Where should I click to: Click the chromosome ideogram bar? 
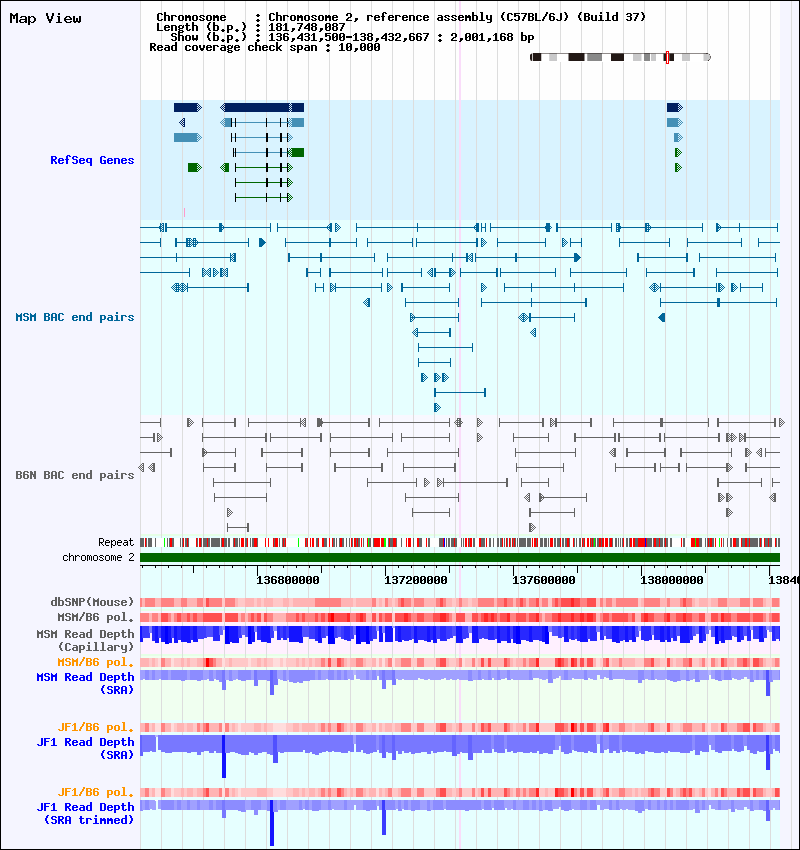point(621,57)
